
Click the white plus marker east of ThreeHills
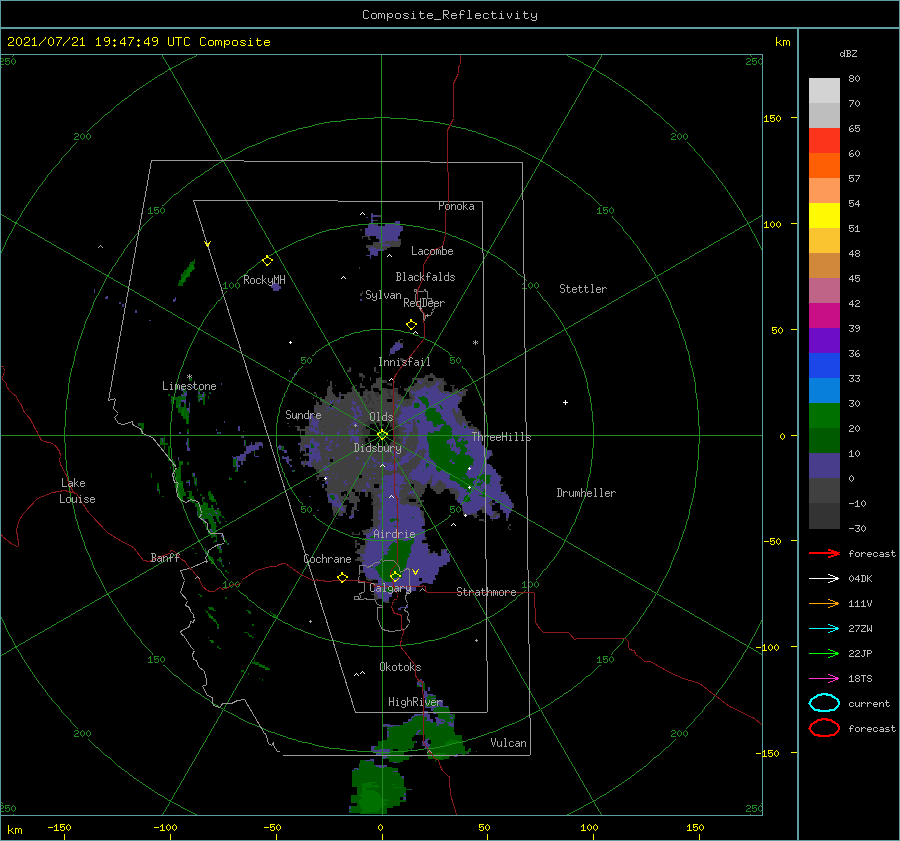[x=565, y=402]
